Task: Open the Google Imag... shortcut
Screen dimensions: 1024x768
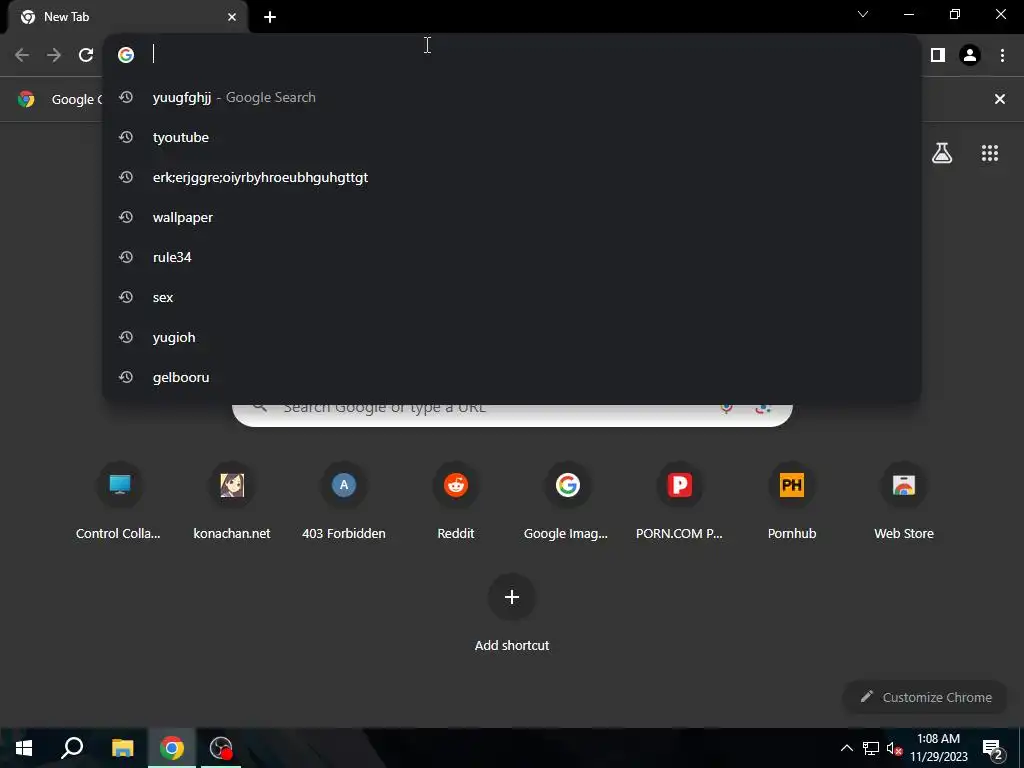Action: [x=568, y=502]
